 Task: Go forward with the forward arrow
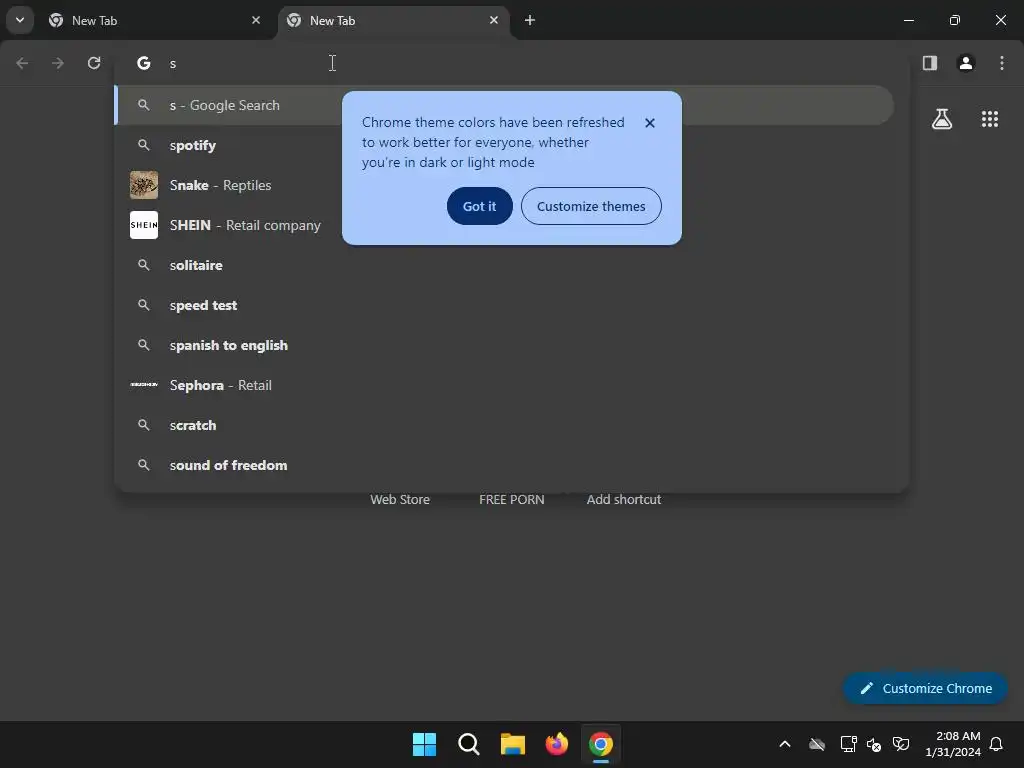pyautogui.click(x=58, y=63)
